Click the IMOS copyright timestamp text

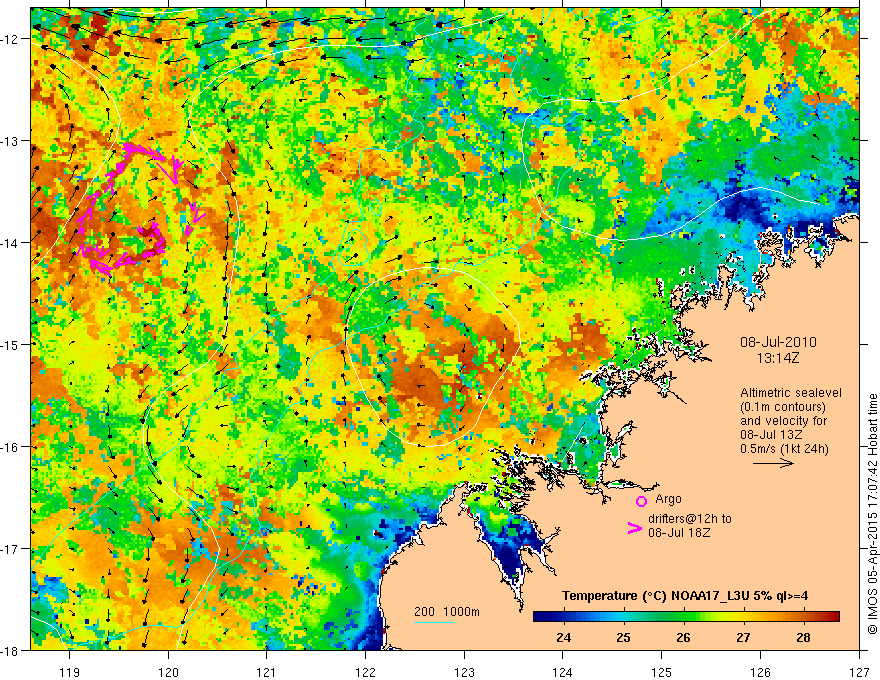872,514
